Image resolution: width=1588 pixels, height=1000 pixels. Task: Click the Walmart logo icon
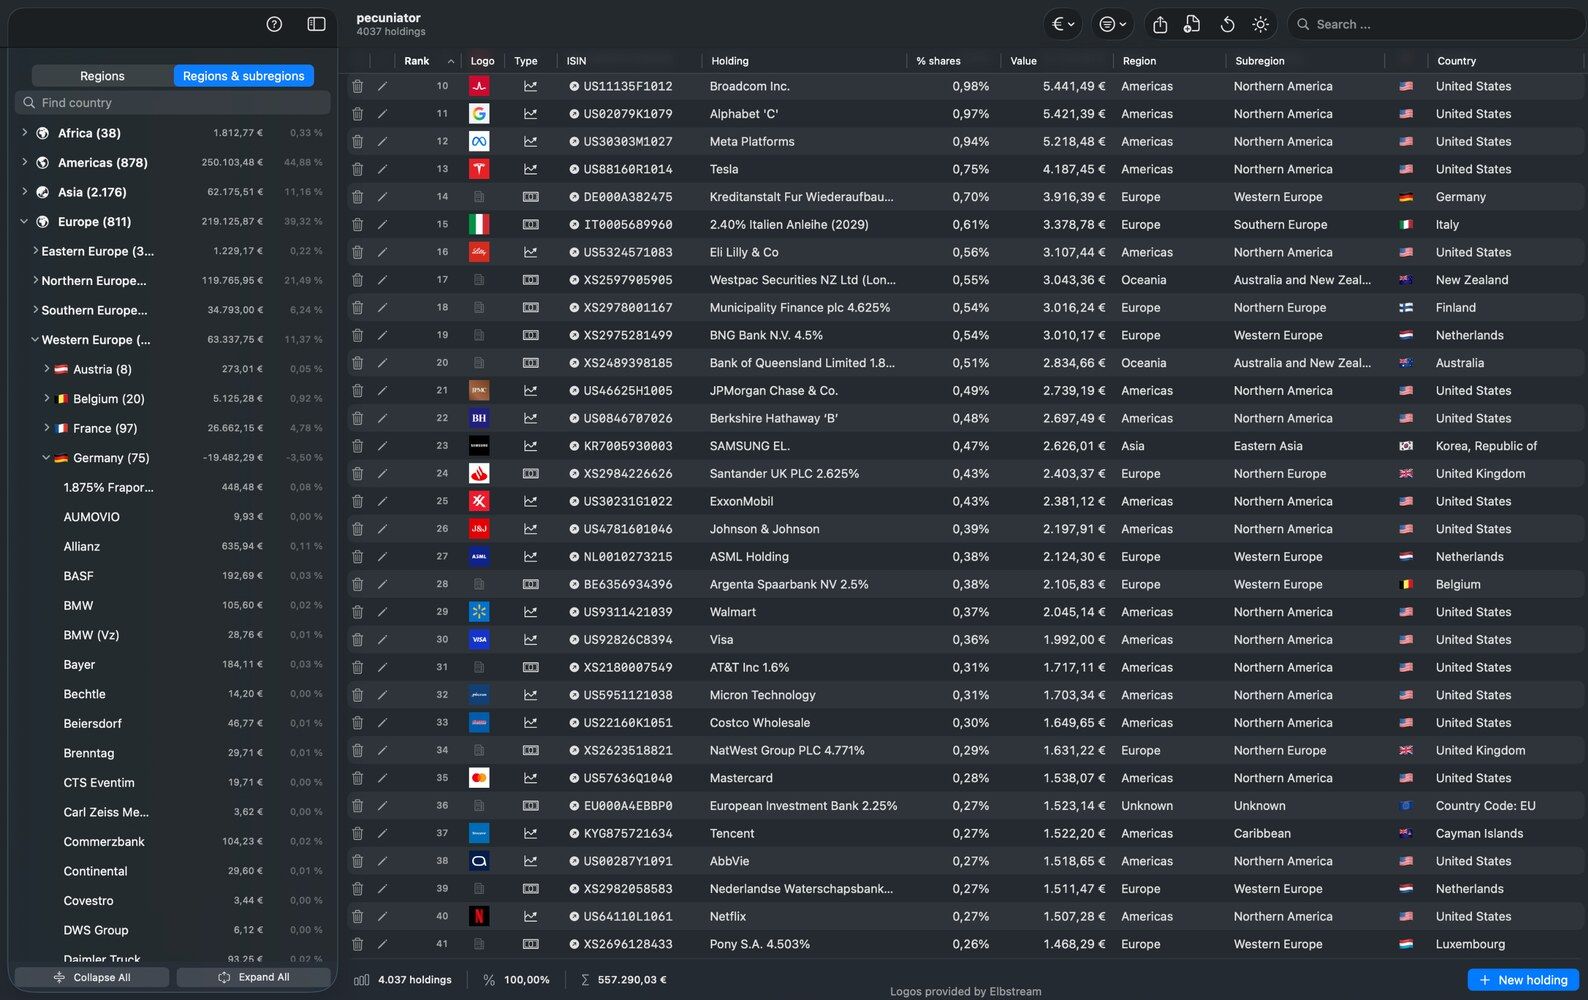tap(479, 612)
